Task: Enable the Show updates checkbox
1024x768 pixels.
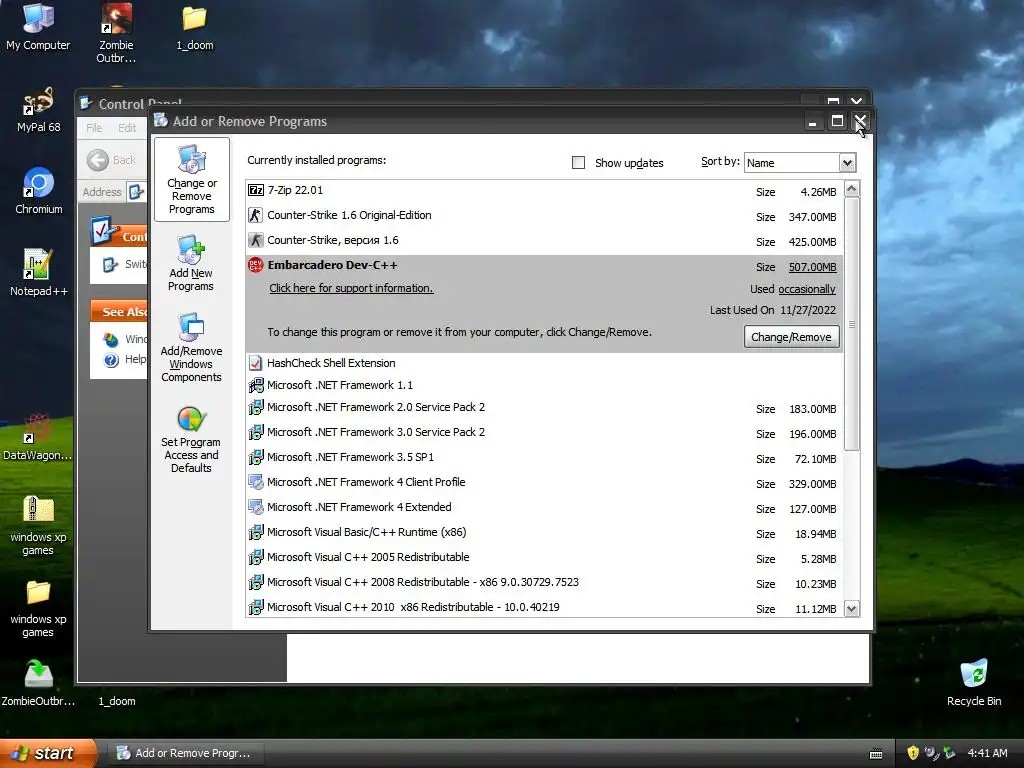Action: pos(579,163)
